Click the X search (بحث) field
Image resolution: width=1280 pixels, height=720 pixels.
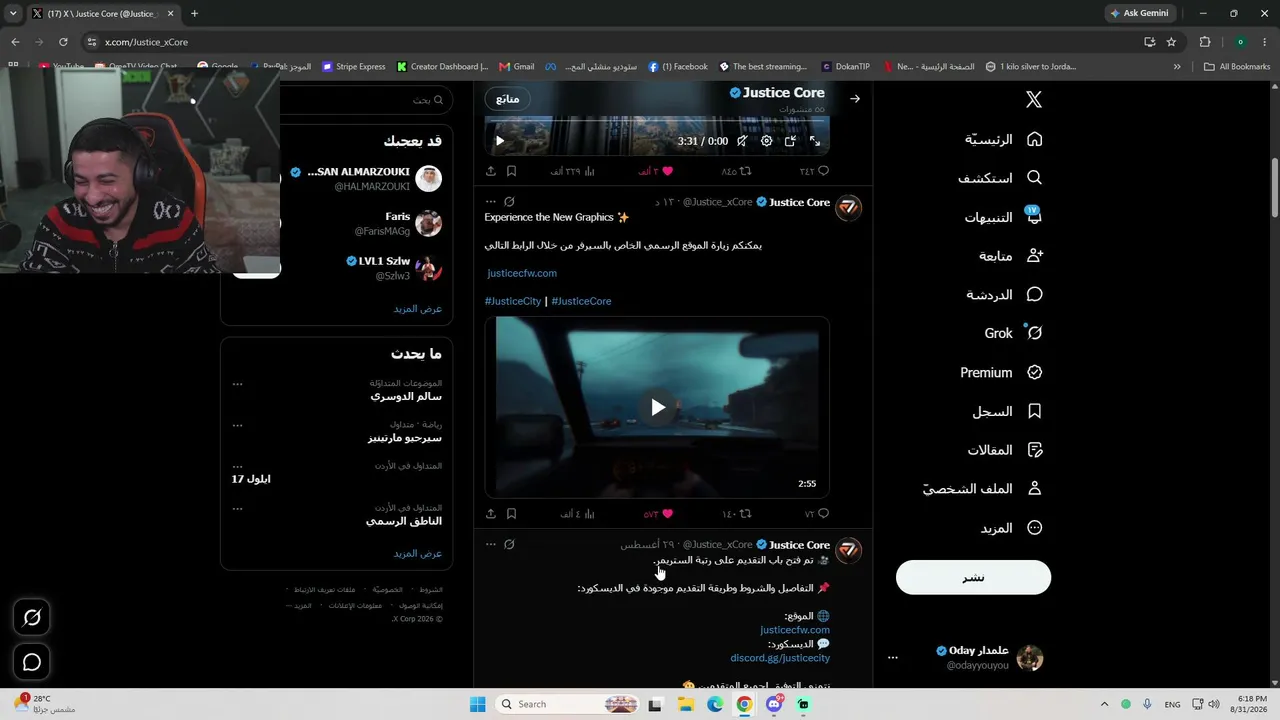point(367,100)
